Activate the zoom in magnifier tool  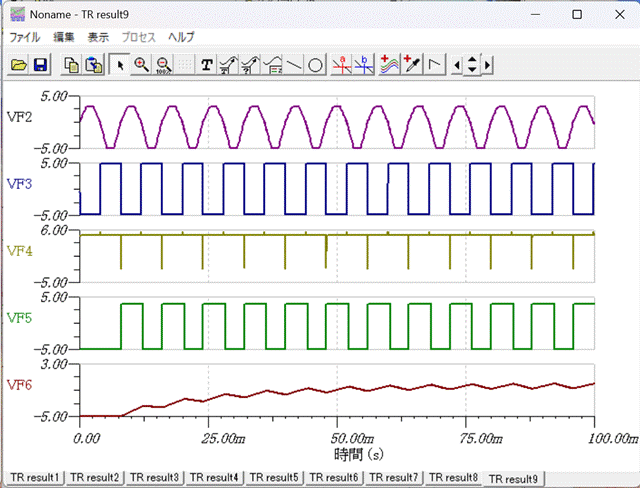click(142, 65)
